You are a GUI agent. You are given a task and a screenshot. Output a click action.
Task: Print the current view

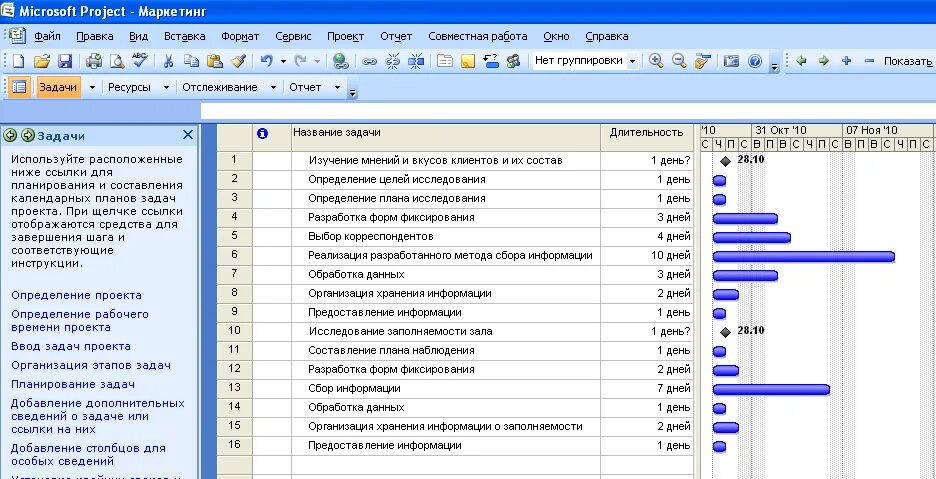pos(94,61)
